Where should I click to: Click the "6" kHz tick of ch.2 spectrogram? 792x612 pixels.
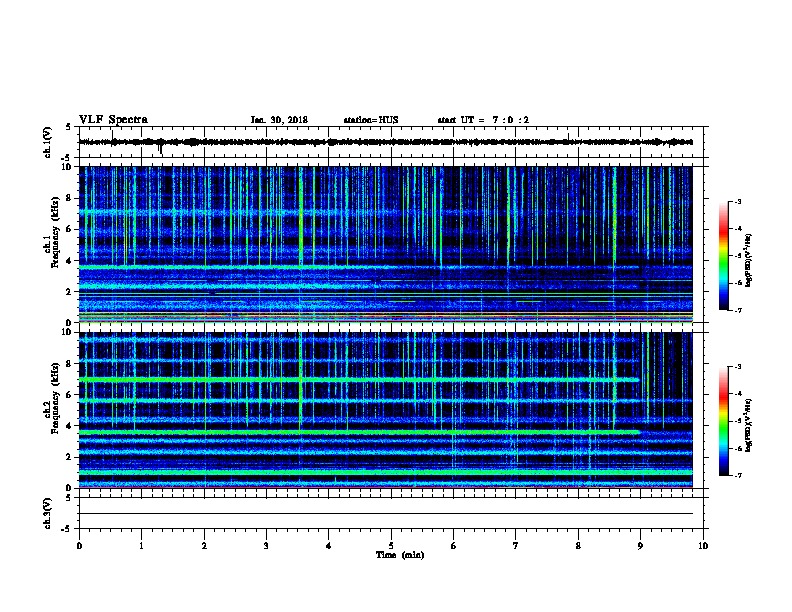click(x=69, y=395)
